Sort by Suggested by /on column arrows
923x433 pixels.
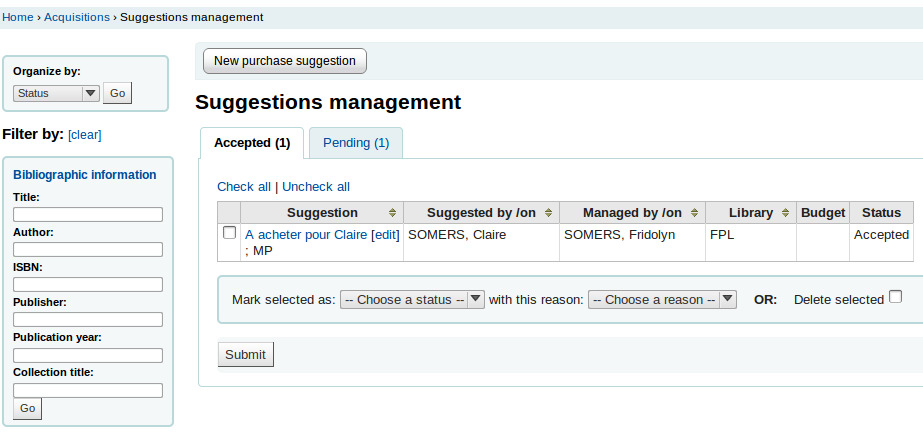(x=549, y=213)
